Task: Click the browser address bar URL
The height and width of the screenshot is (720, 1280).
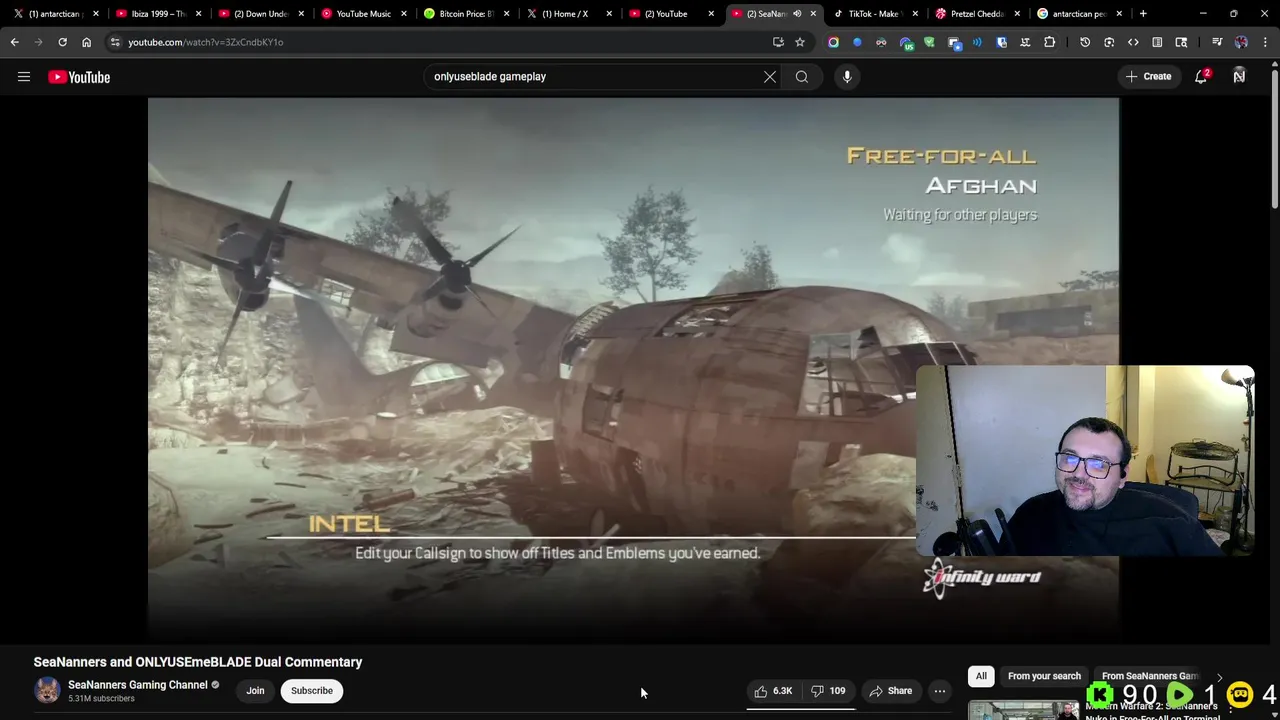Action: pos(205,42)
